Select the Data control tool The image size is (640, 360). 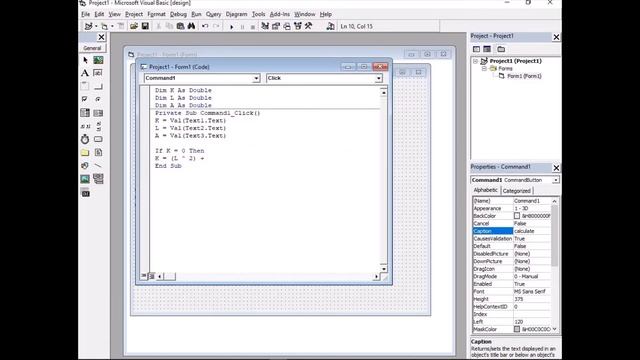(98, 179)
